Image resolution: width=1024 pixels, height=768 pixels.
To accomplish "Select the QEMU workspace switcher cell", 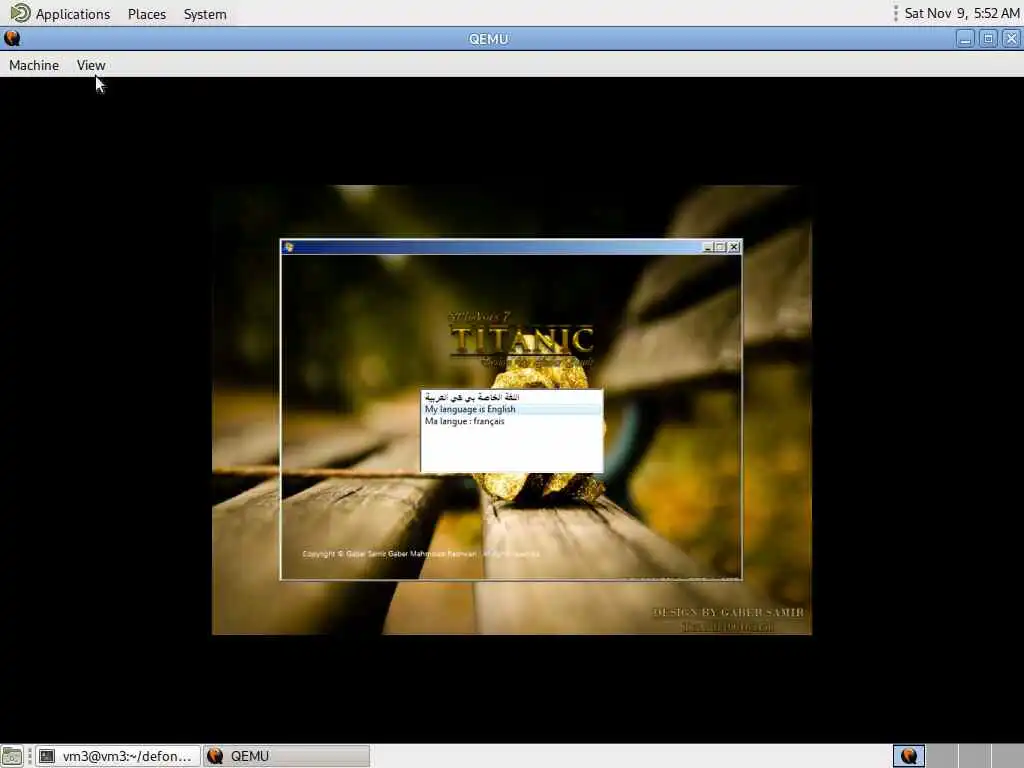I will click(909, 756).
